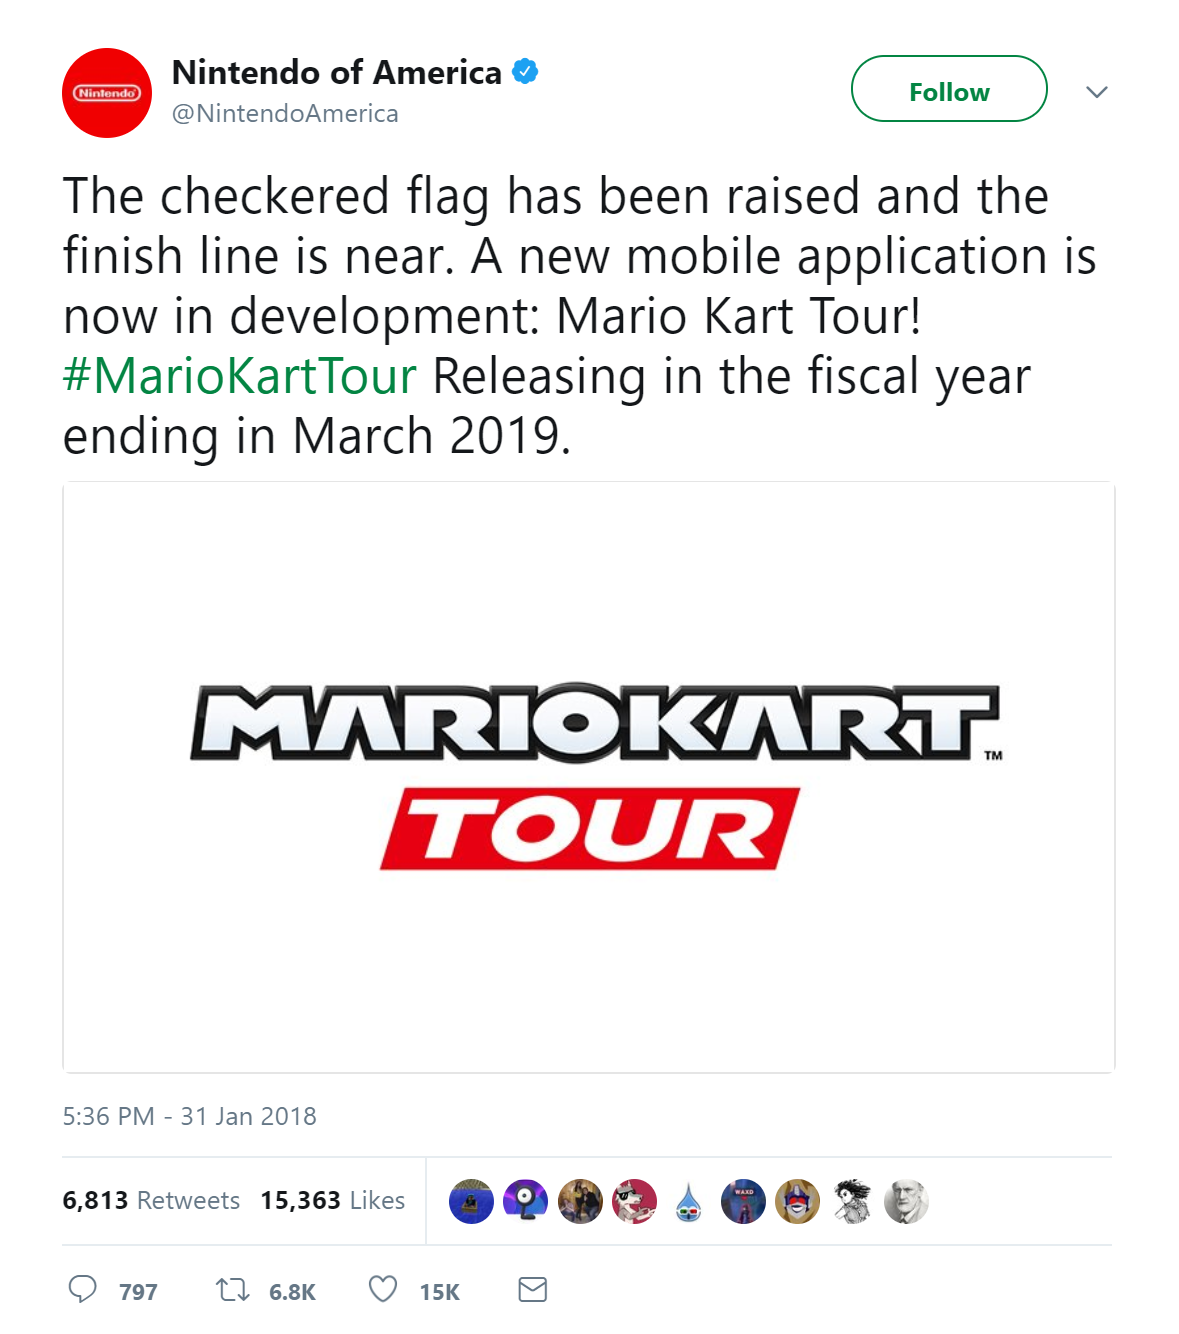Expand the caret next to Follow button
The height and width of the screenshot is (1334, 1179).
click(x=1097, y=90)
